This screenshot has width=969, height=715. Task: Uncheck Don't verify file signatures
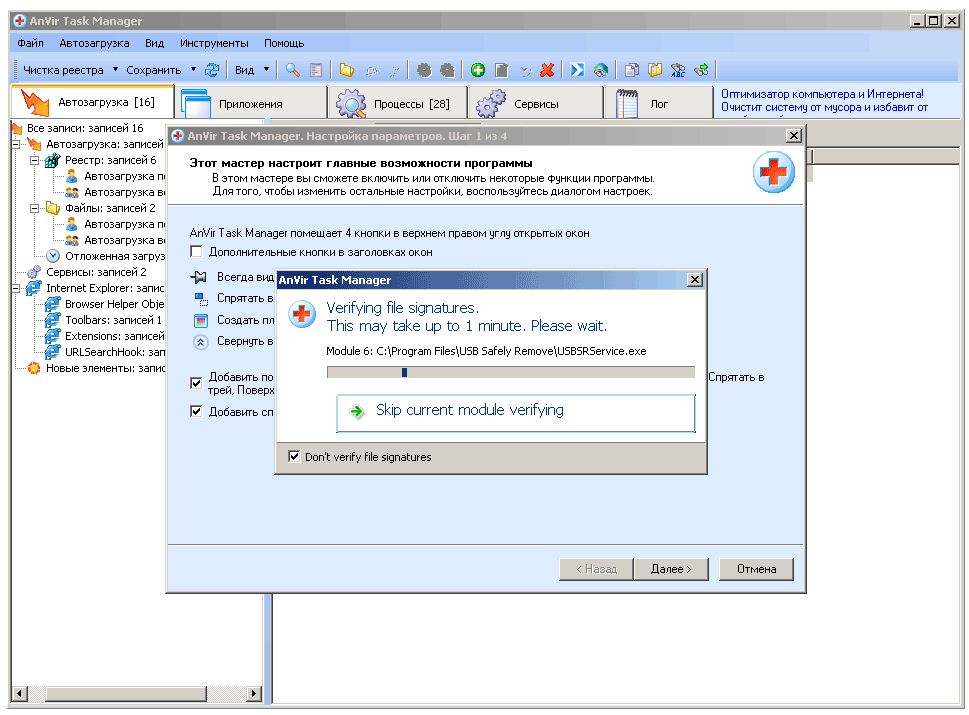click(294, 457)
